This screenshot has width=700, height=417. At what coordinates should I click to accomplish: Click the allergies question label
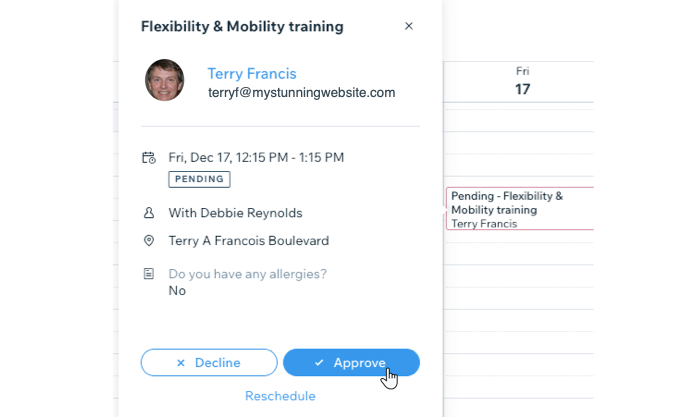247,274
